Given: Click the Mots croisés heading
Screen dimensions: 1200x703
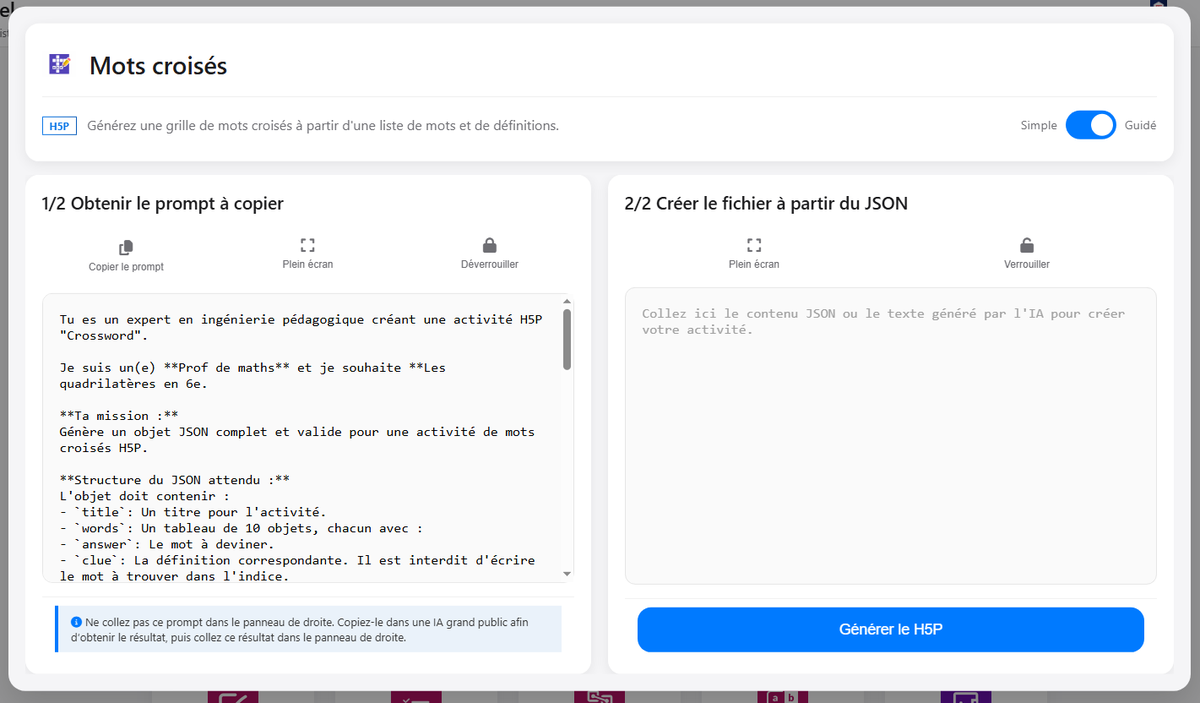Looking at the screenshot, I should point(158,66).
